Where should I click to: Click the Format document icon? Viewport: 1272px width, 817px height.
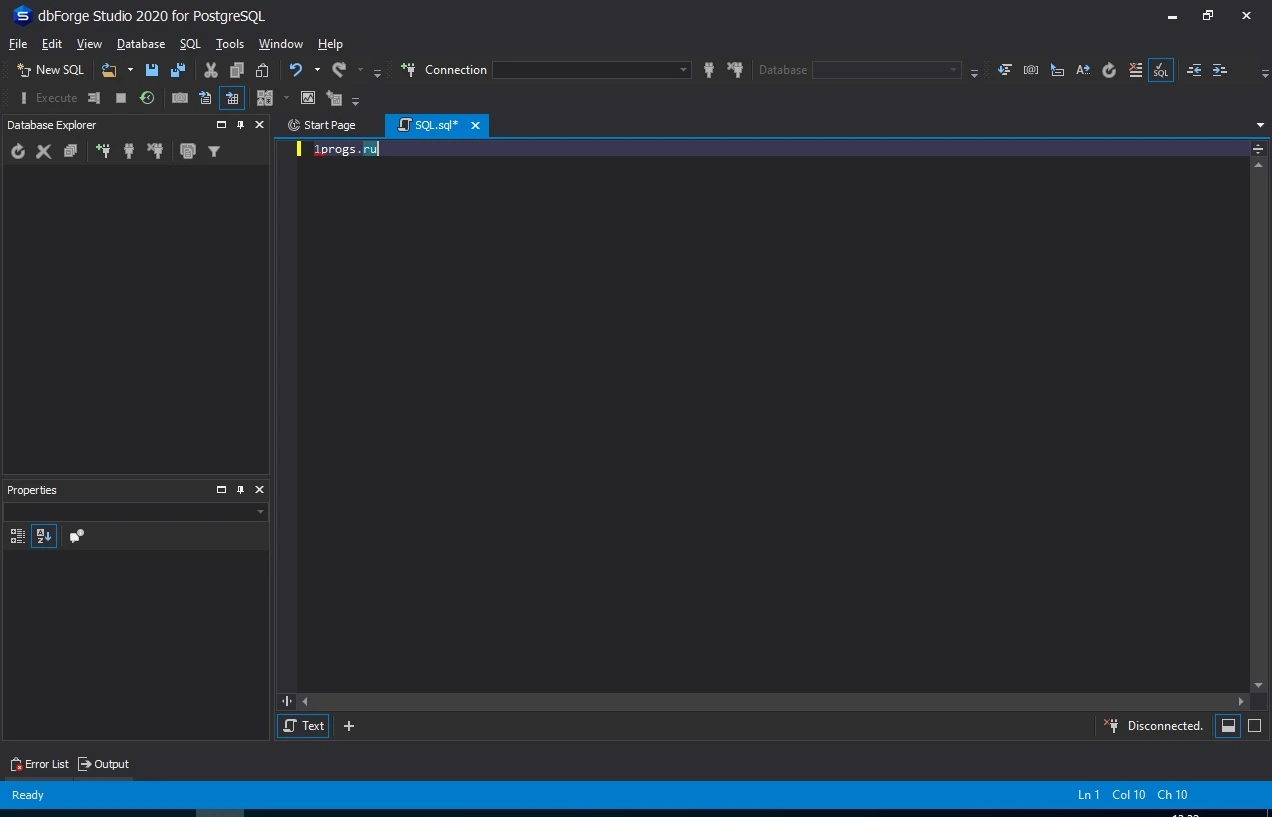[1005, 70]
